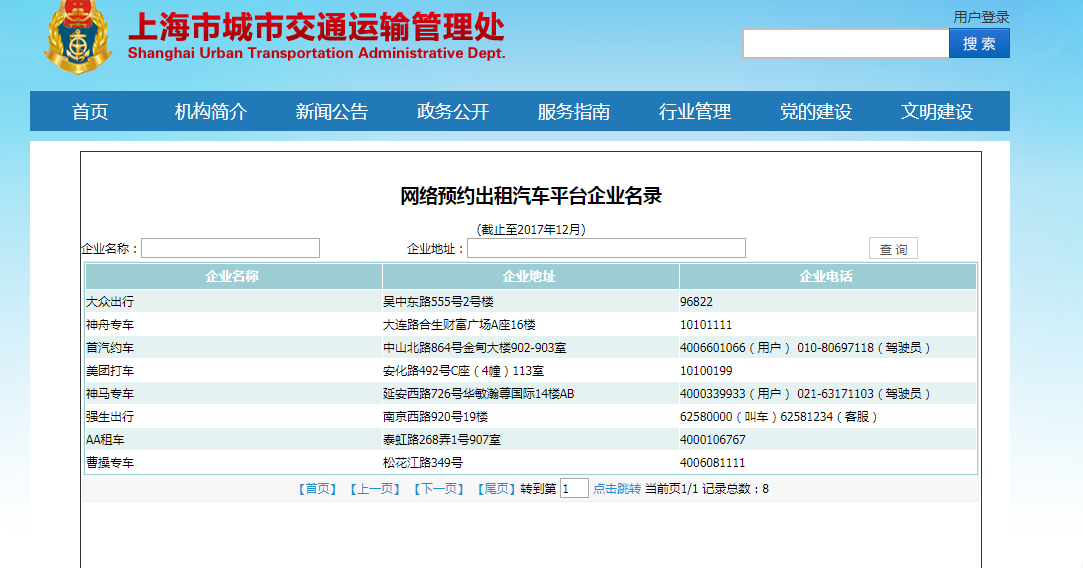1083x568 pixels.
Task: Select the 美团打车 company name cell
Action: click(110, 371)
